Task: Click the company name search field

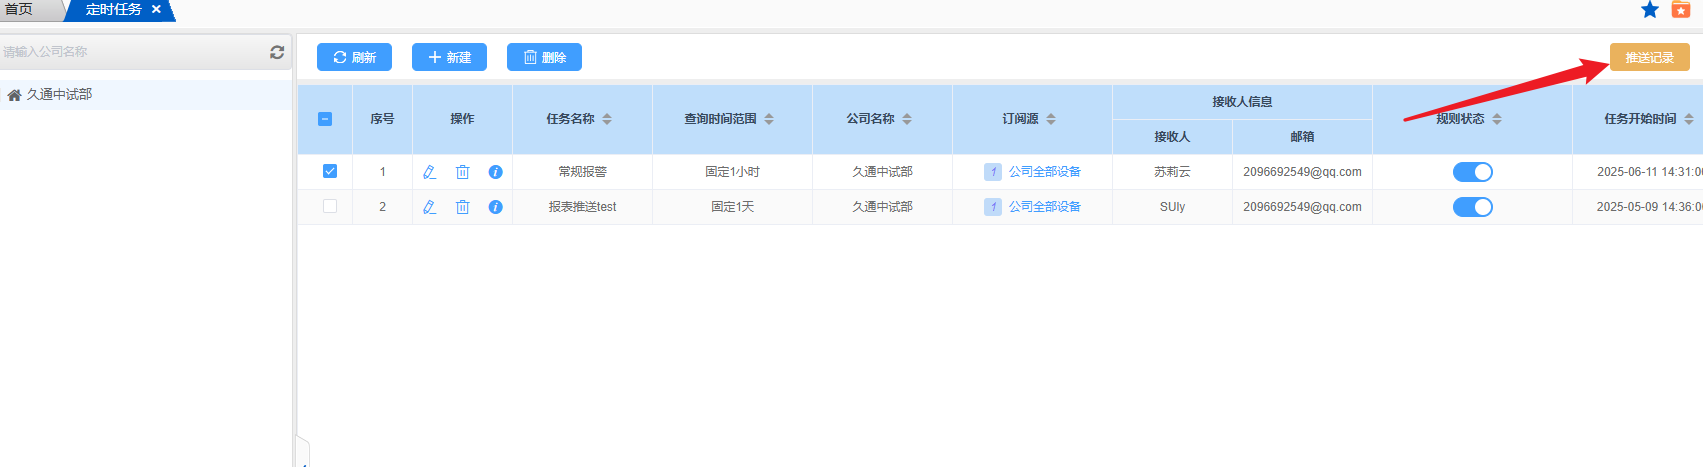Action: 130,52
